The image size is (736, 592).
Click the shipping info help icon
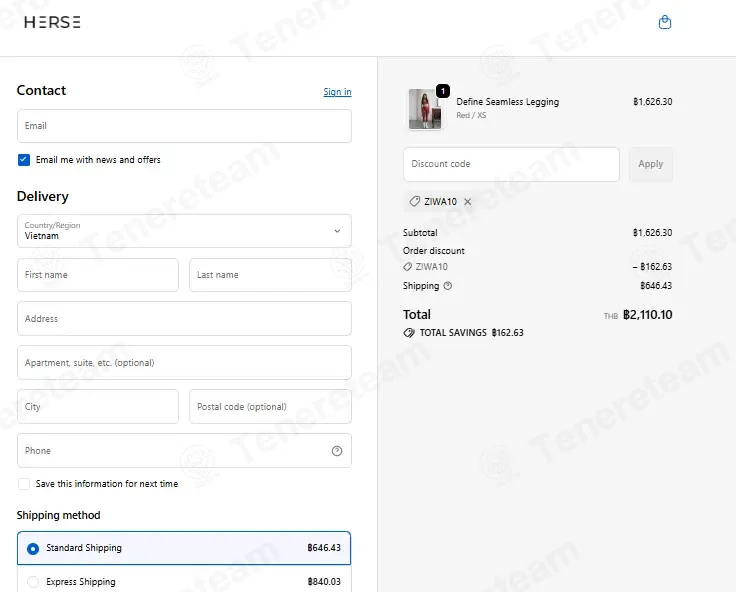coord(448,285)
